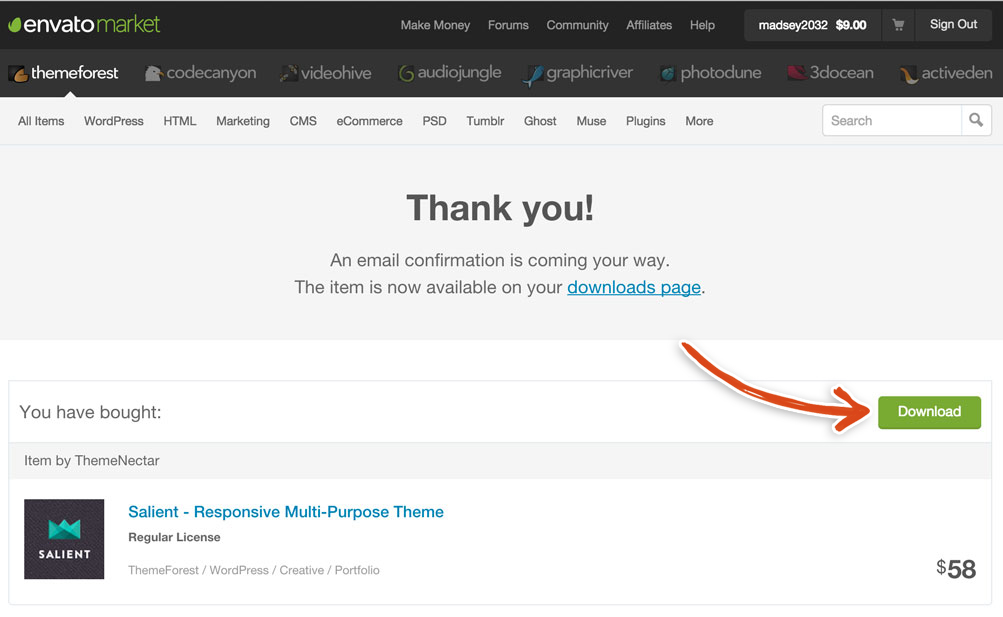Open madsey2032 account balance menu

pyautogui.click(x=812, y=25)
